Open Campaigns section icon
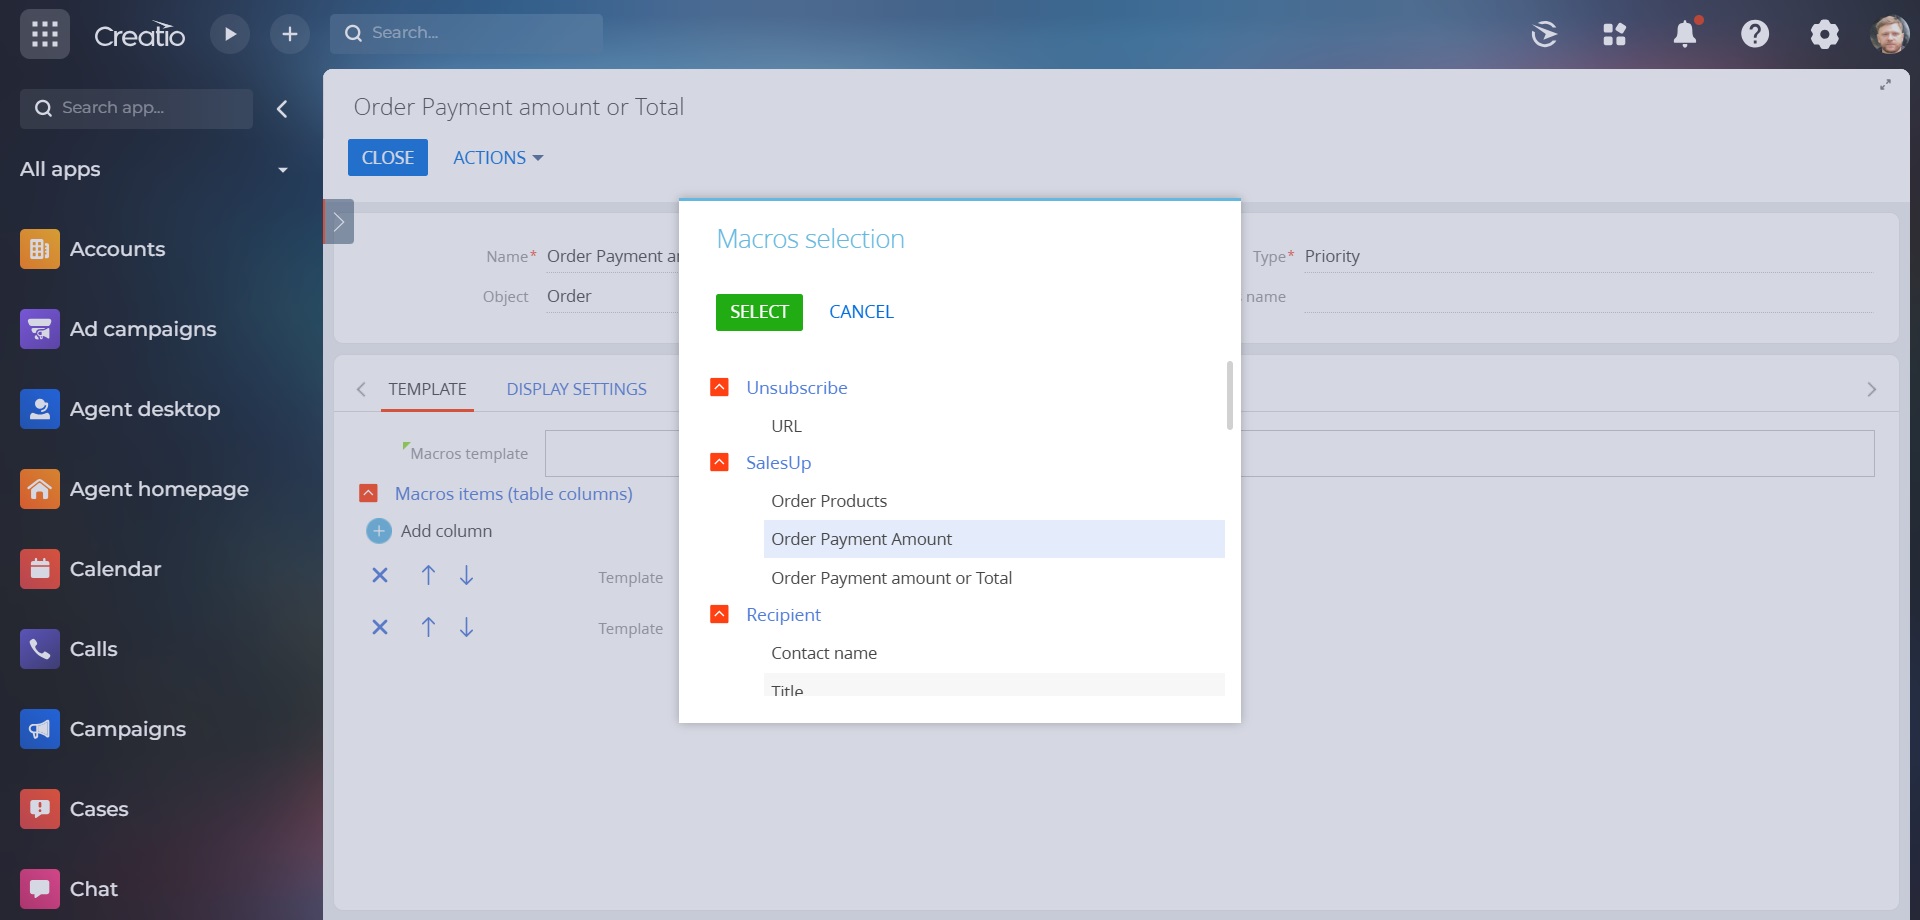1920x920 pixels. pos(40,729)
